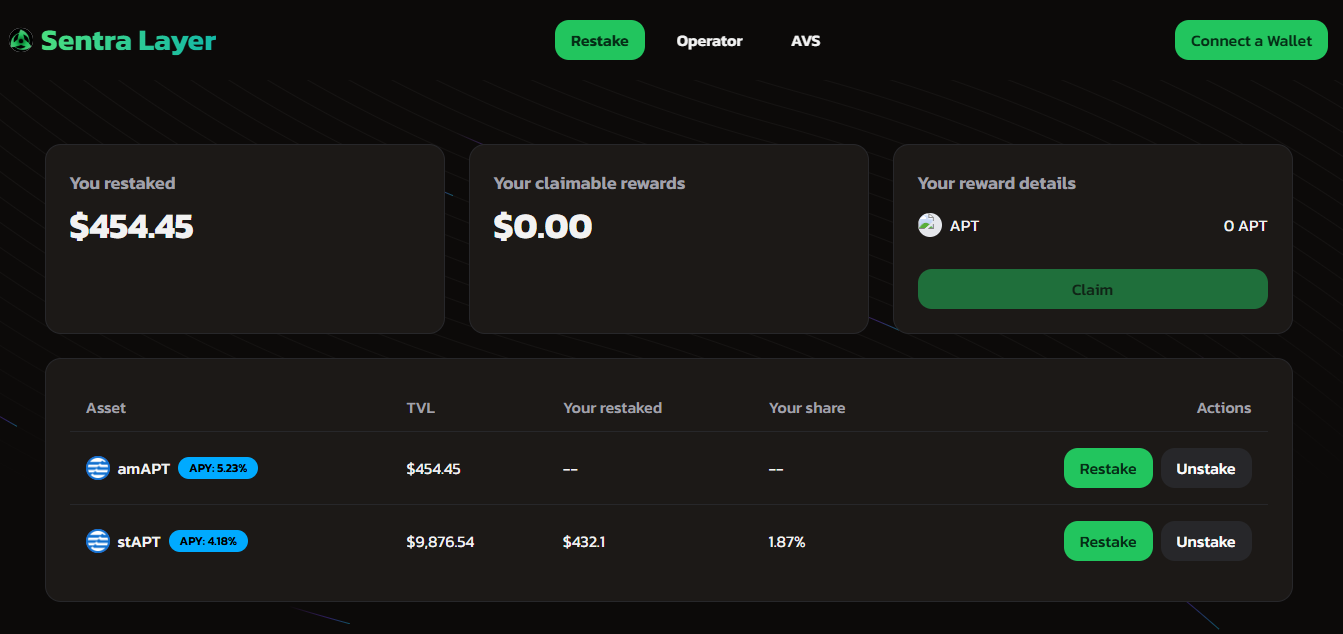Restake the amAPT asset

(1107, 468)
